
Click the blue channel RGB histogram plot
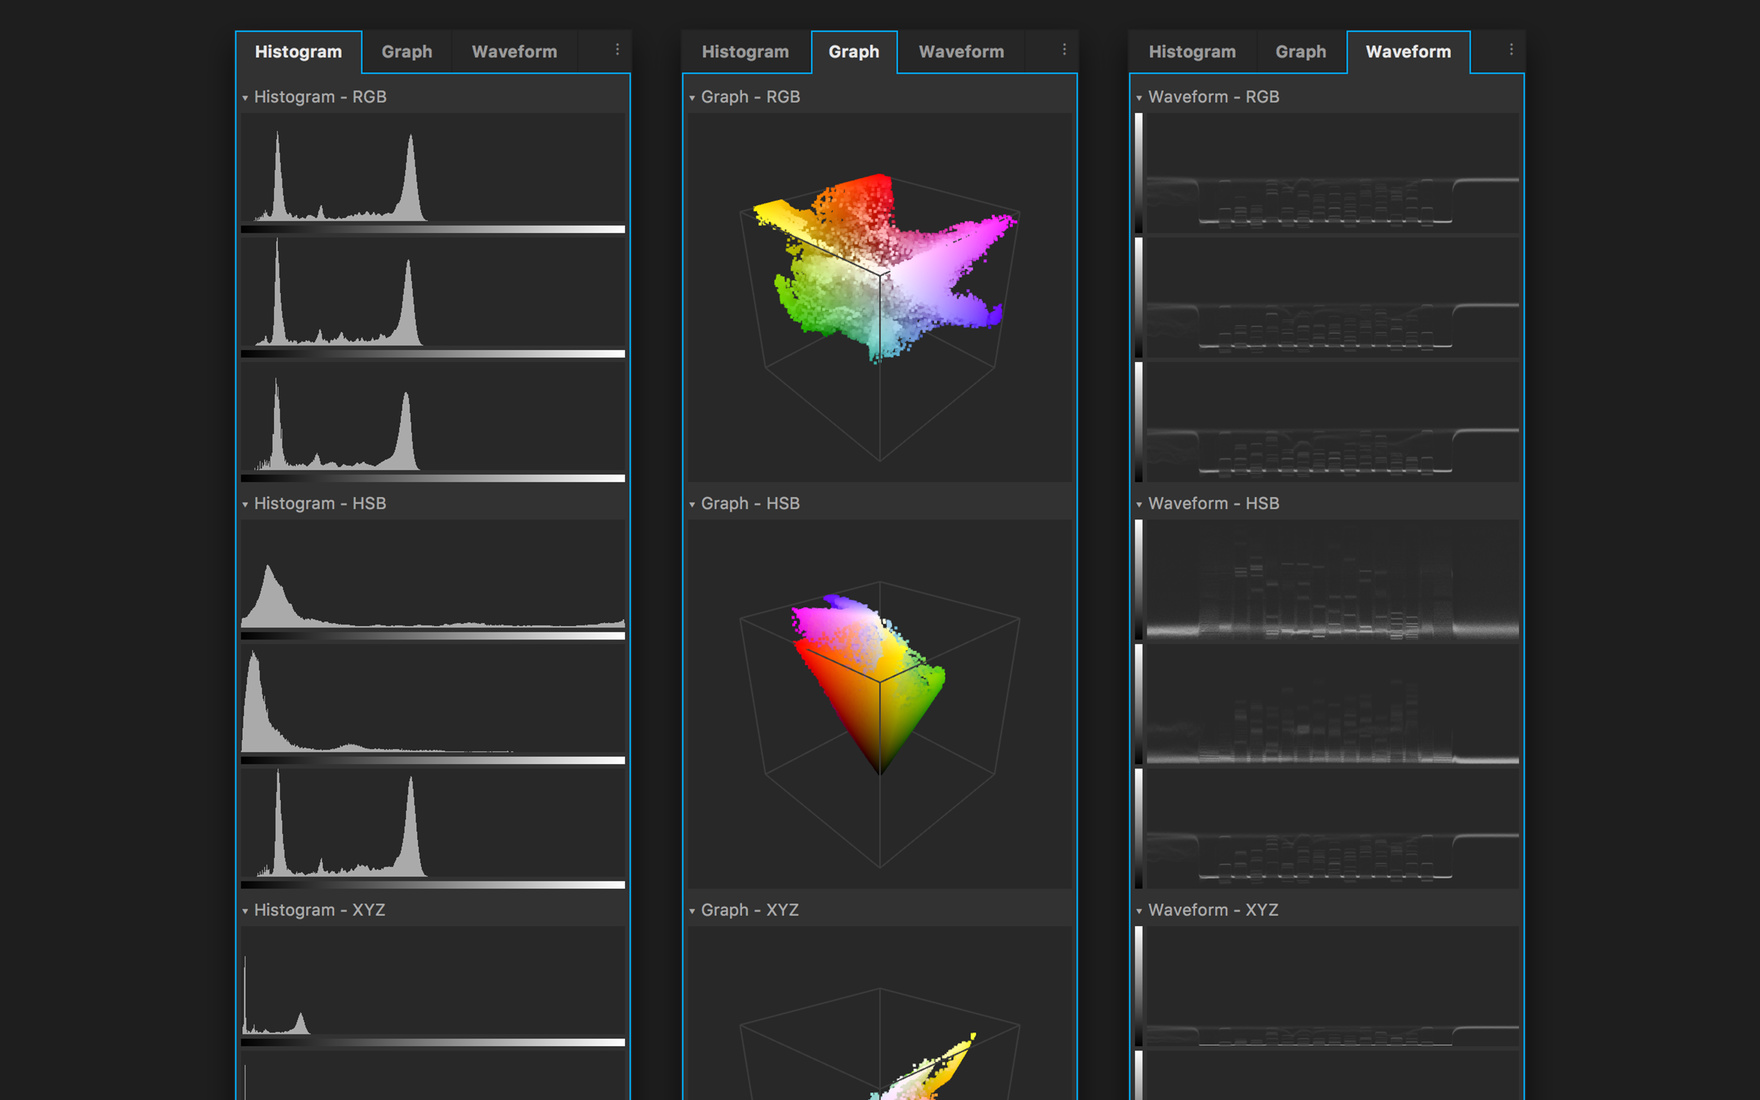tap(433, 417)
